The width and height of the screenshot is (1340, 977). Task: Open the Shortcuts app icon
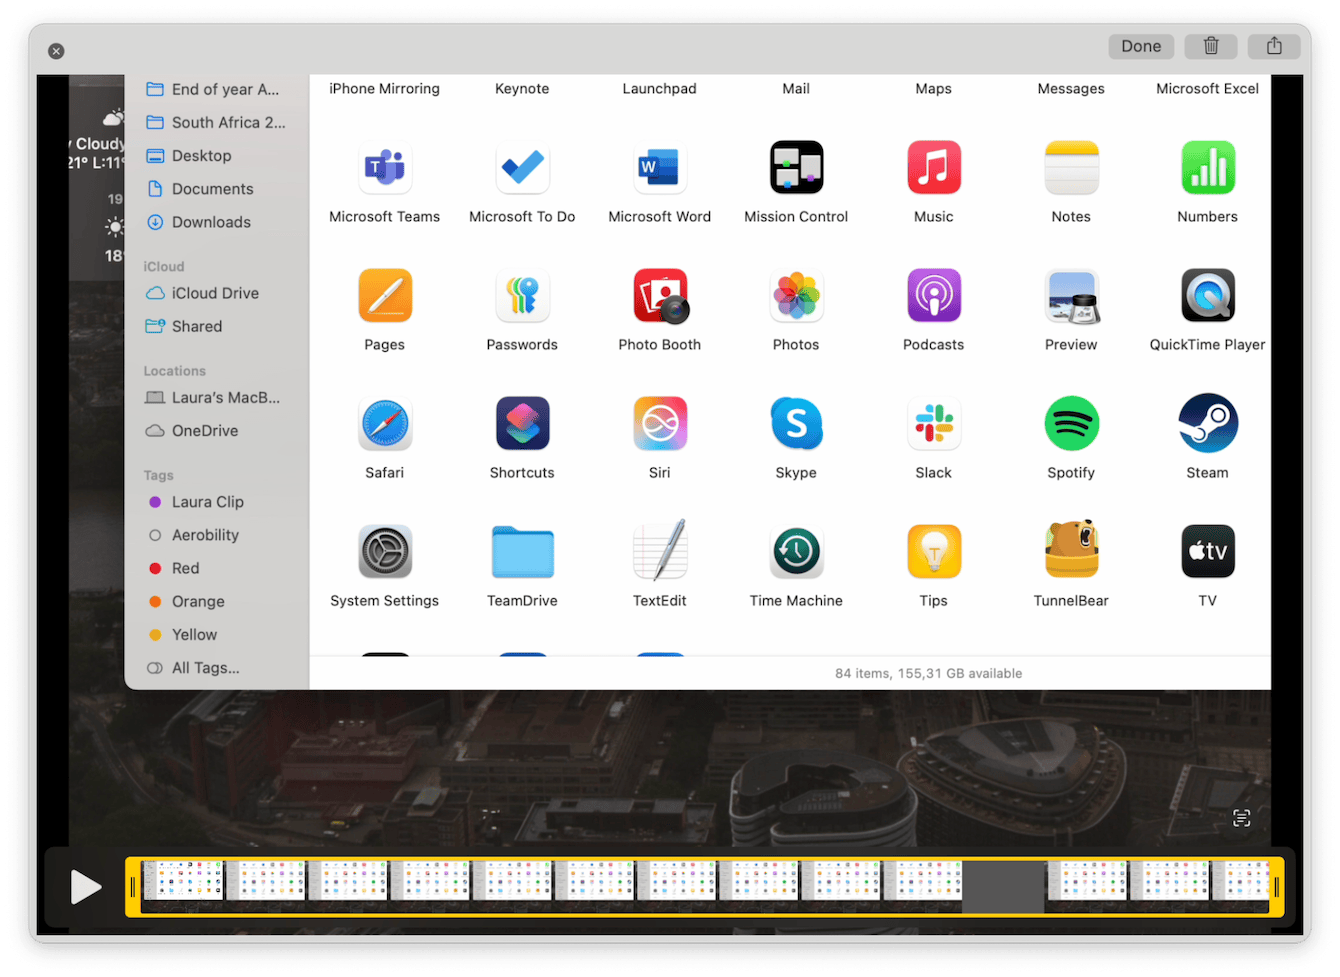coord(522,423)
